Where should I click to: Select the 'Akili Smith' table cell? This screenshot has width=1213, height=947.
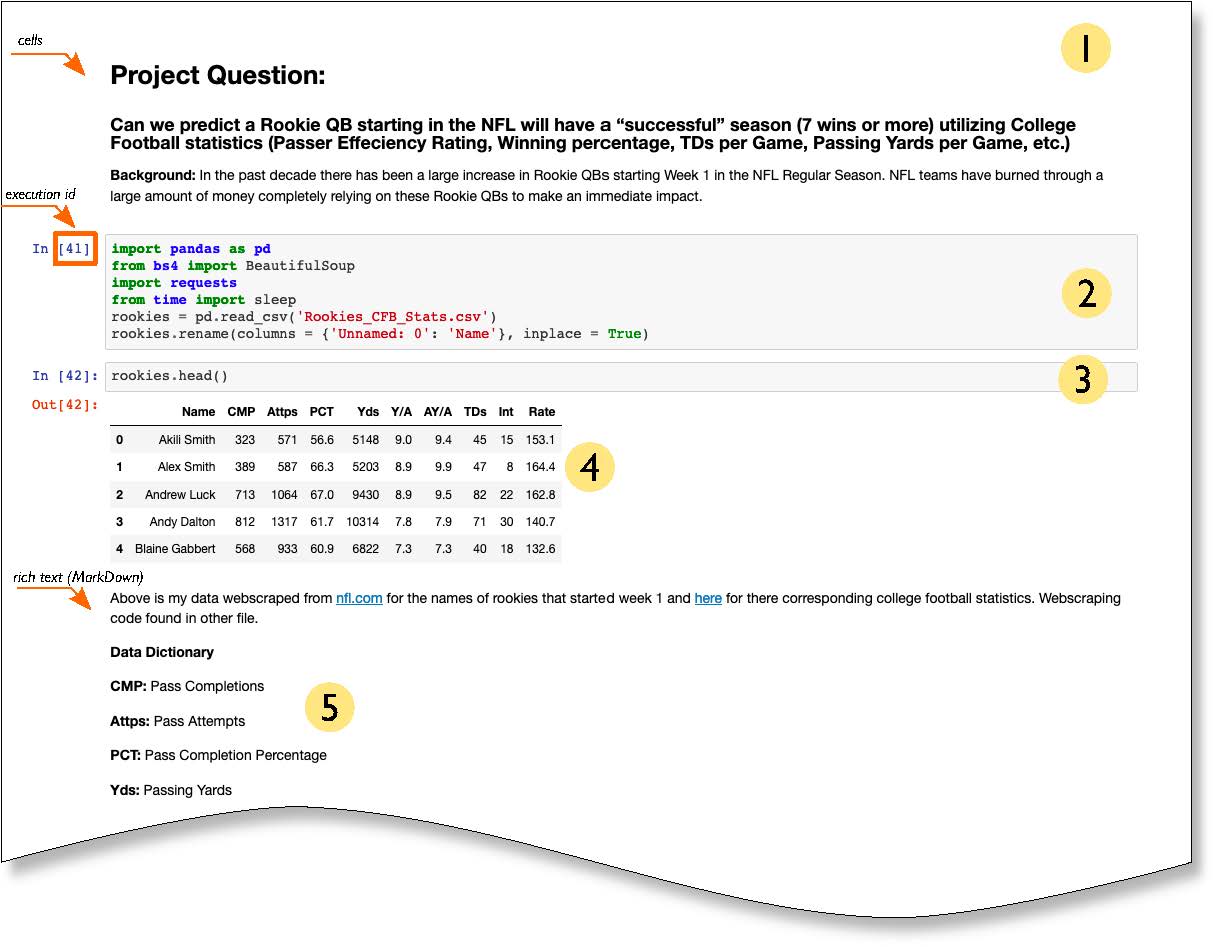(187, 440)
